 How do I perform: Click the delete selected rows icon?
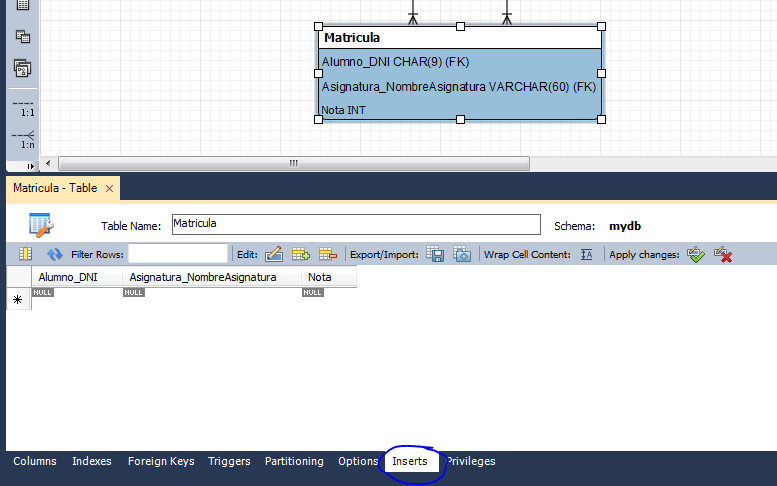327,255
